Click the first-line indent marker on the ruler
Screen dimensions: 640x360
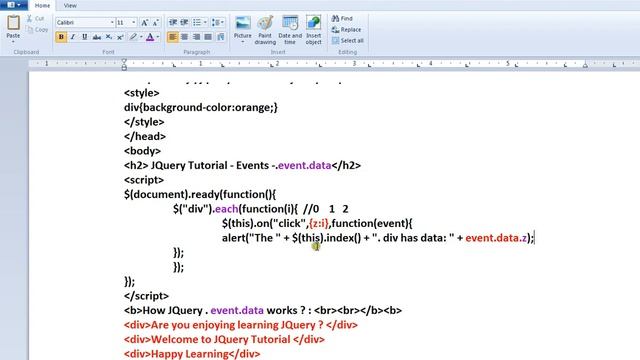124,61
